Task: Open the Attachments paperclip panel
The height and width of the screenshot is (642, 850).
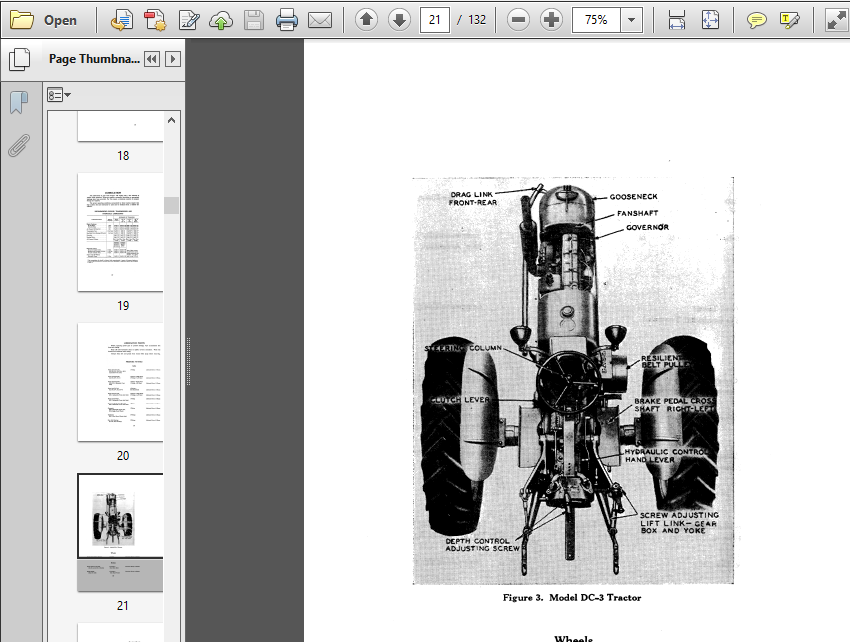Action: coord(19,145)
